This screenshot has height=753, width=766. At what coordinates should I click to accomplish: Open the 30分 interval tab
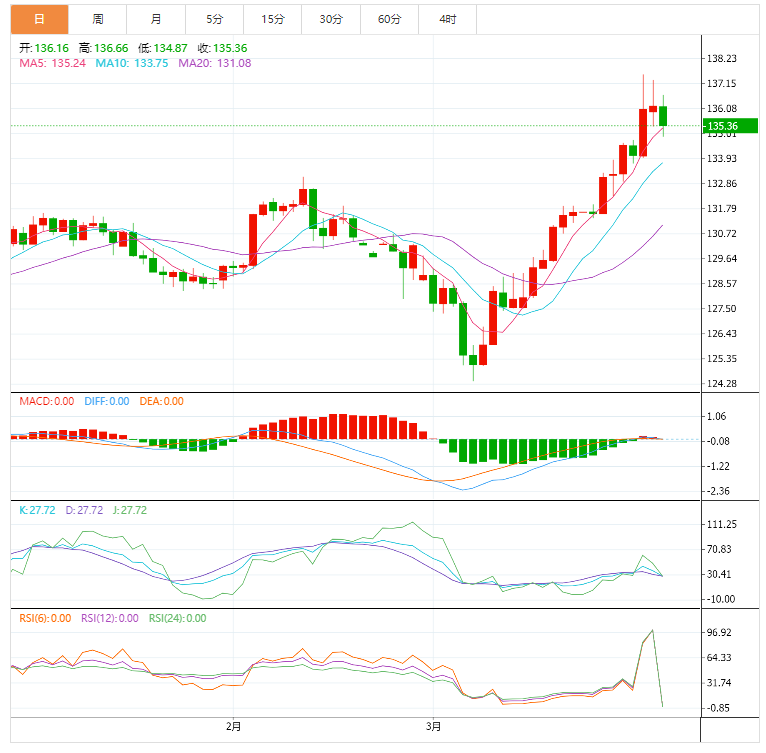tap(331, 19)
